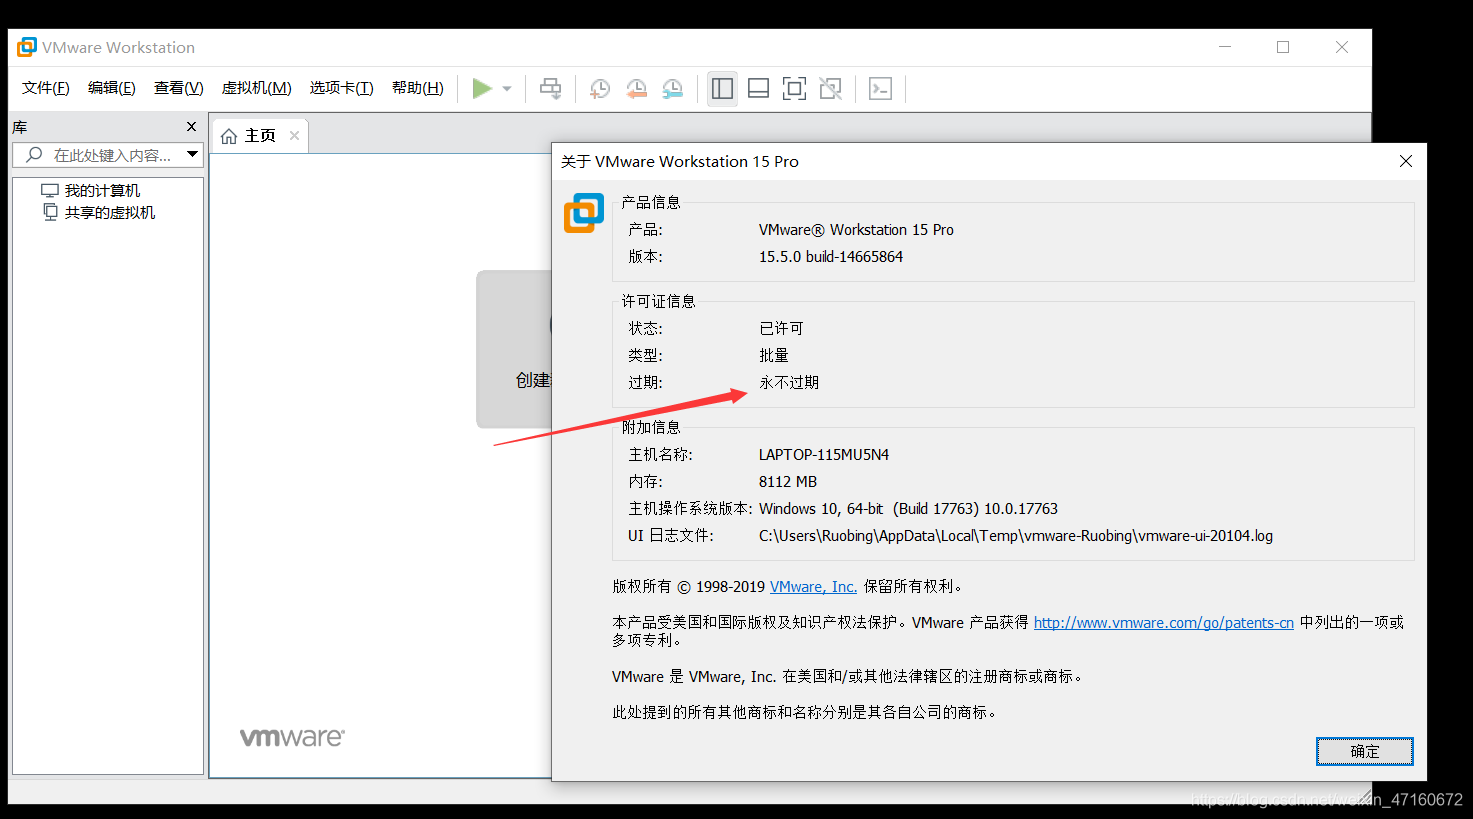The height and width of the screenshot is (819, 1473).
Task: Revert to the previous snapshot icon
Action: (x=636, y=88)
